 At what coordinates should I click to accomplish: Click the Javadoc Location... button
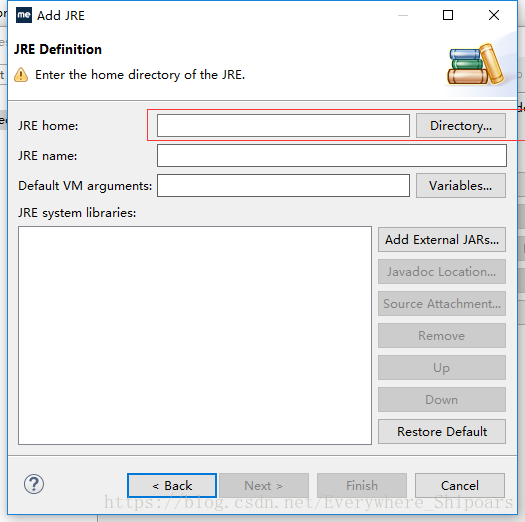click(442, 272)
